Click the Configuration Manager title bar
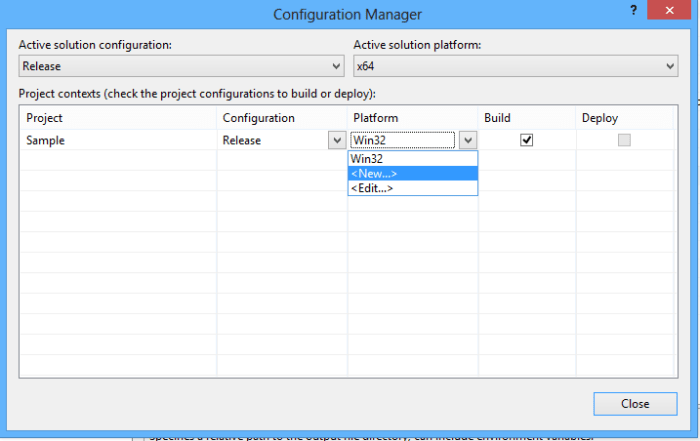 point(348,14)
